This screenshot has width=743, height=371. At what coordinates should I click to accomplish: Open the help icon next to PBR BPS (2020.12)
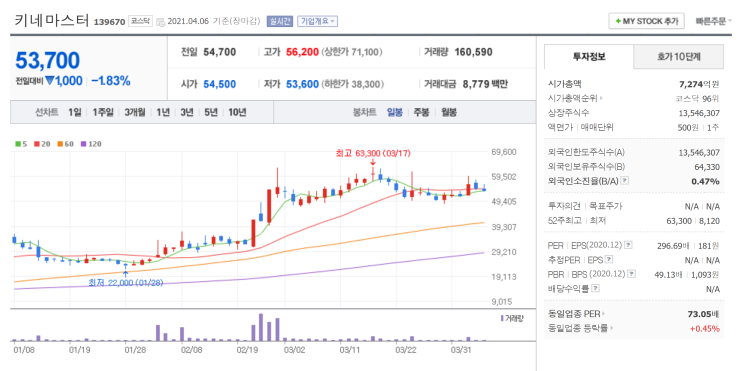click(x=631, y=274)
